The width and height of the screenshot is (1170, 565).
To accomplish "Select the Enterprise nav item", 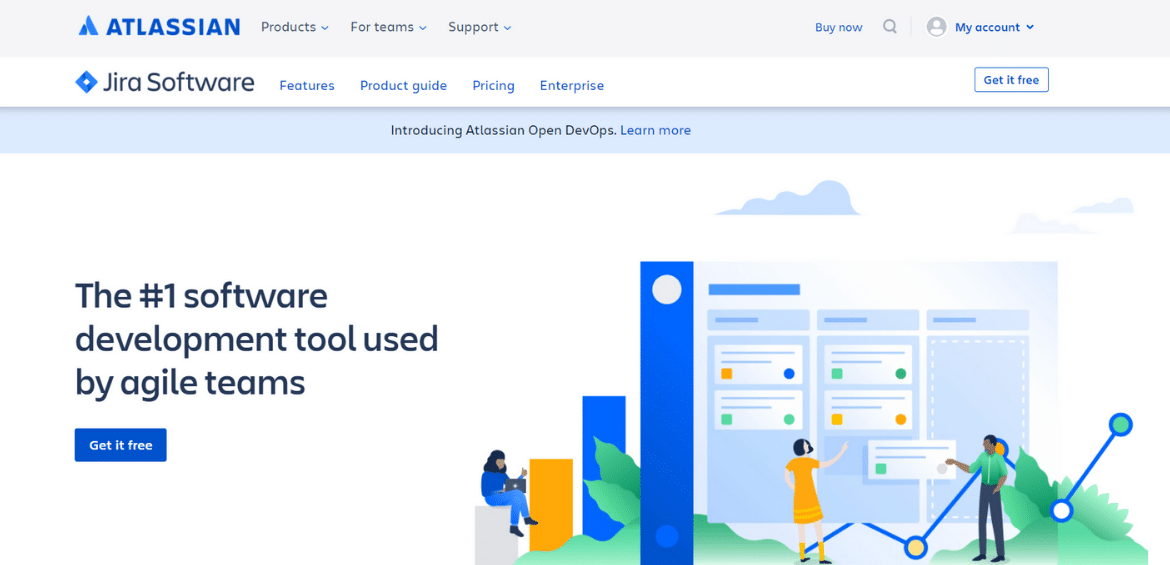I will coord(572,86).
